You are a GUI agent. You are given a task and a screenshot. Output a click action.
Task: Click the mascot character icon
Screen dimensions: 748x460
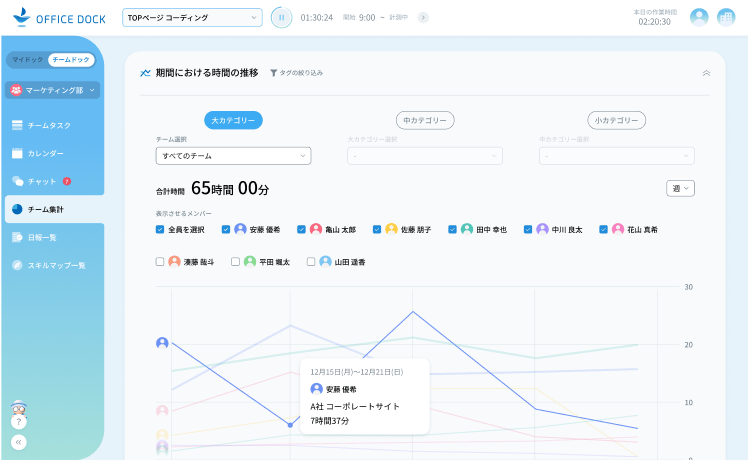(19, 408)
